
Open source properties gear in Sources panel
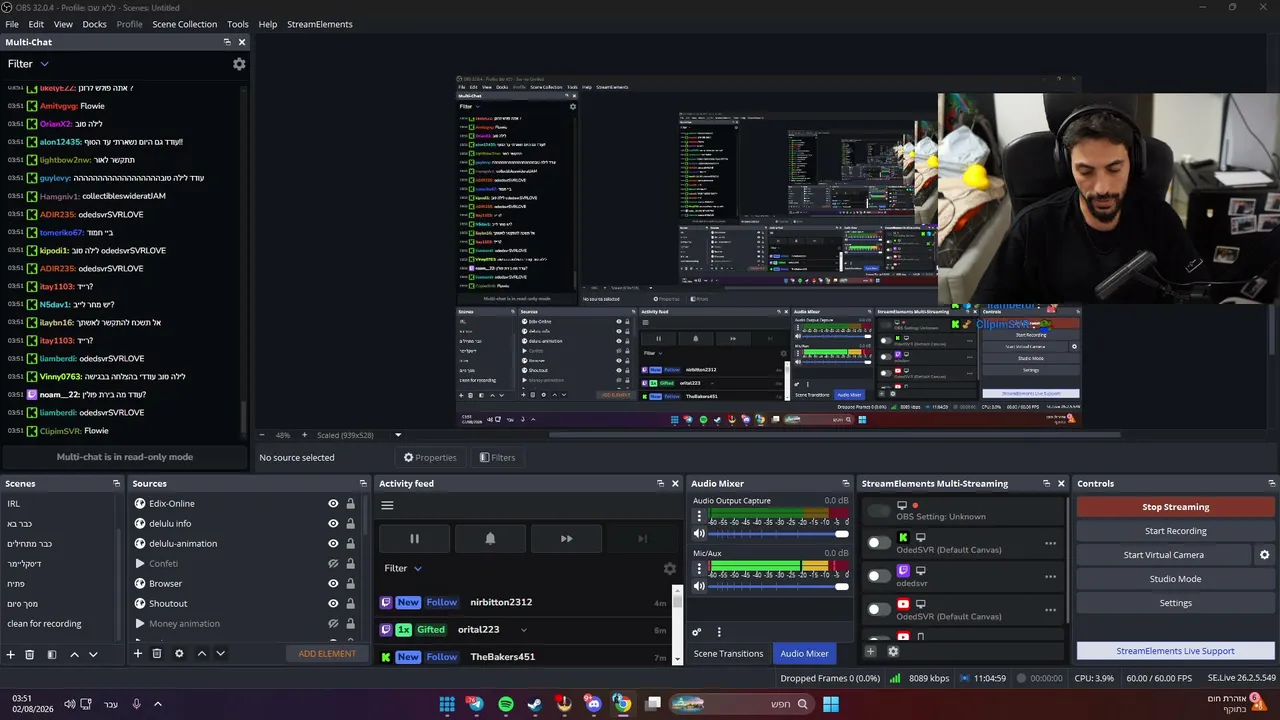pyautogui.click(x=179, y=654)
